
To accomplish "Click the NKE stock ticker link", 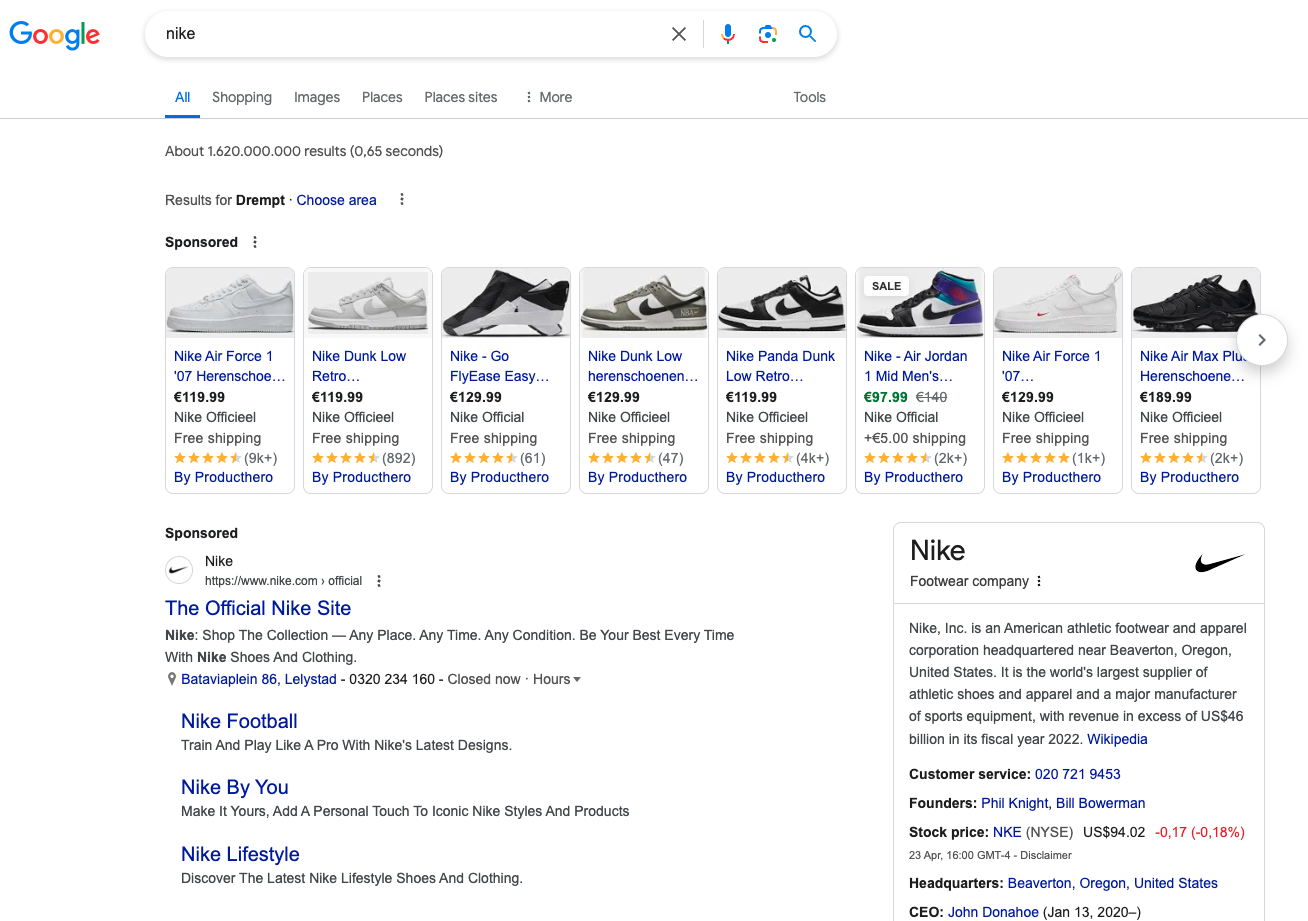I will click(1007, 832).
